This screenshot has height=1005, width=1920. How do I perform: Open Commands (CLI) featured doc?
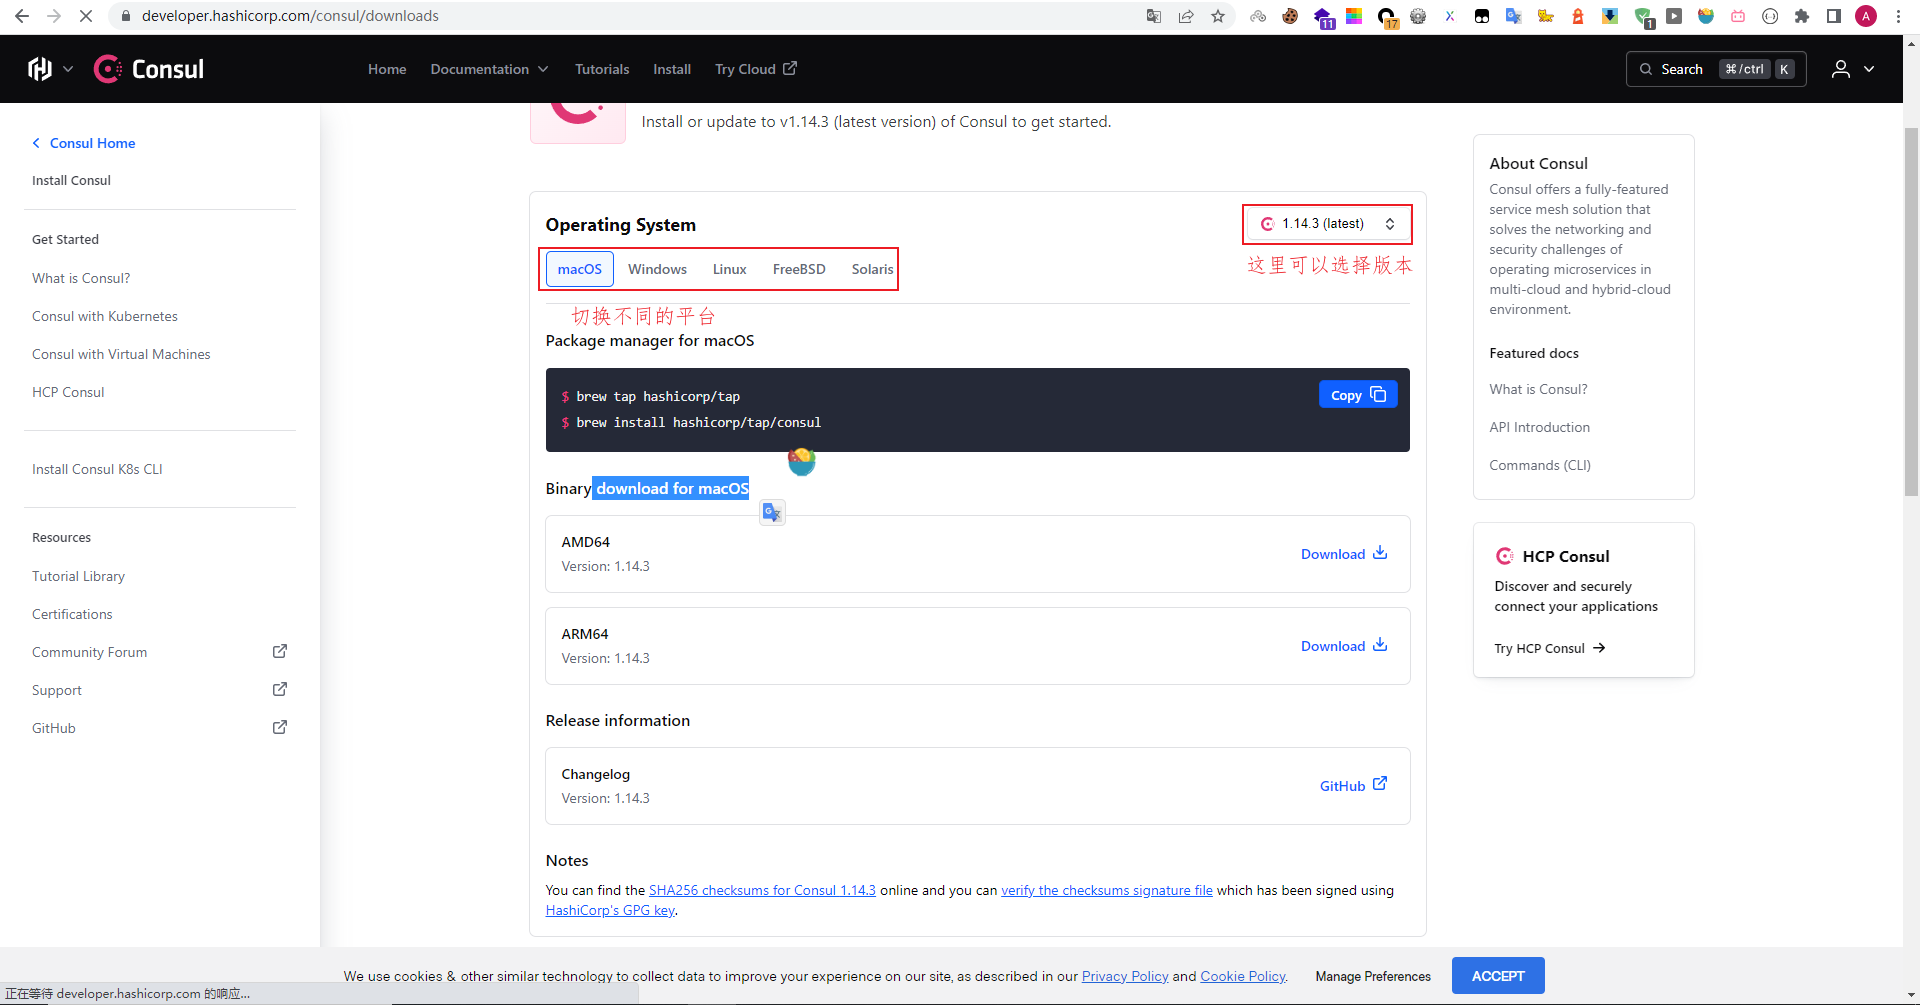click(1540, 465)
